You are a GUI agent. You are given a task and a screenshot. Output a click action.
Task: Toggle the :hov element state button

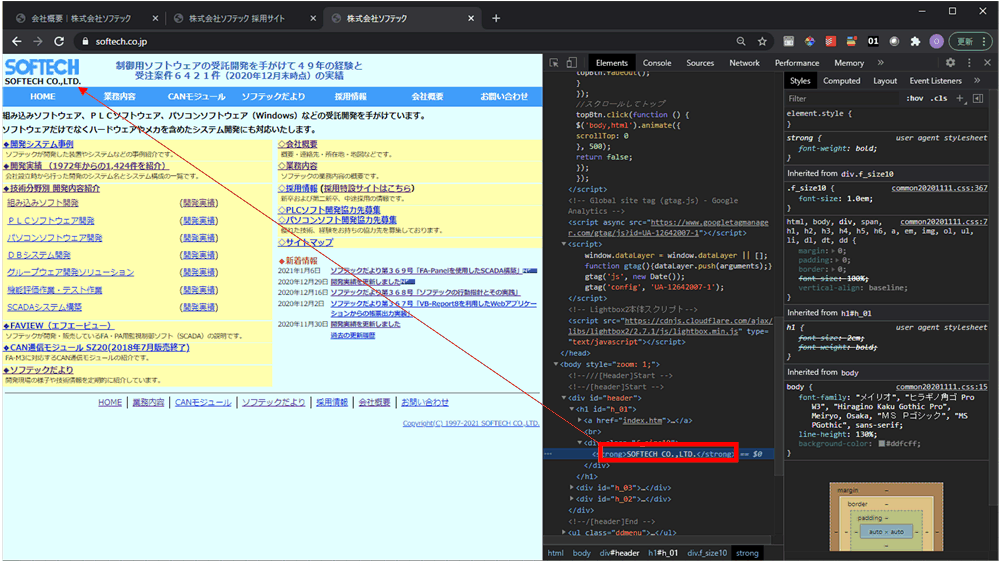point(915,98)
